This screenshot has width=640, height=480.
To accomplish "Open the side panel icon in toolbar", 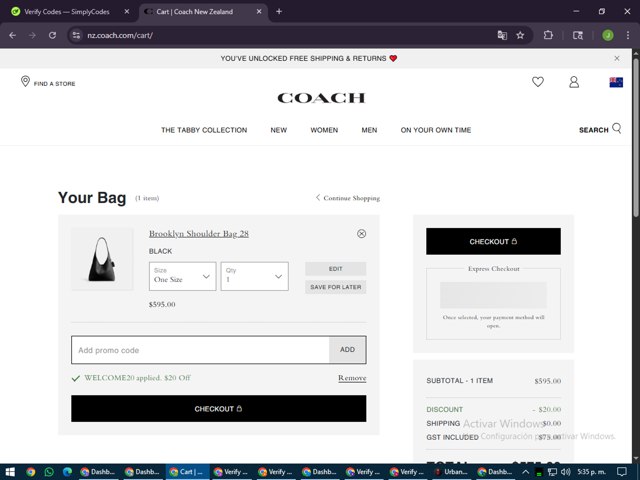I will pos(578,36).
